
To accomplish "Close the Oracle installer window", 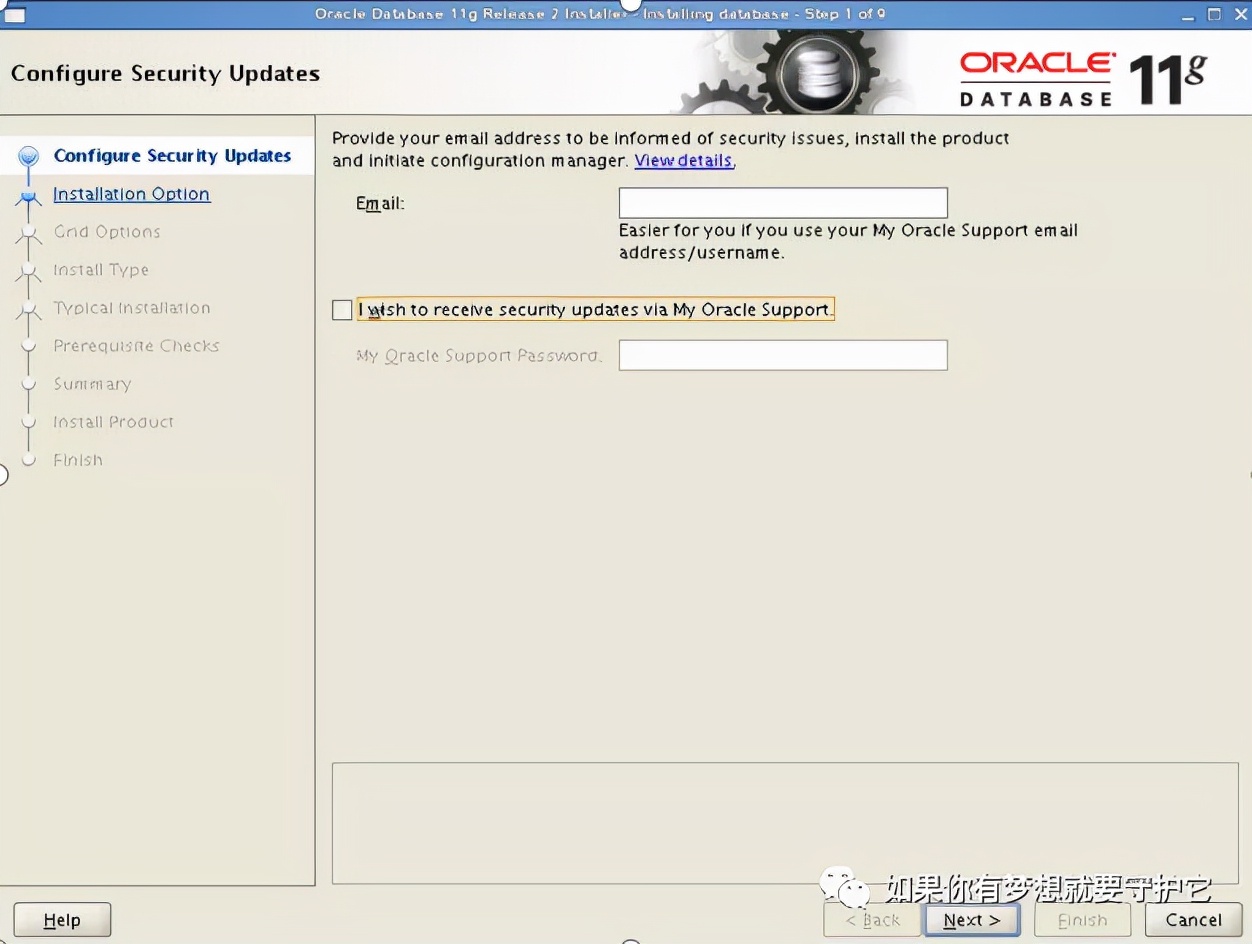I will point(1238,14).
